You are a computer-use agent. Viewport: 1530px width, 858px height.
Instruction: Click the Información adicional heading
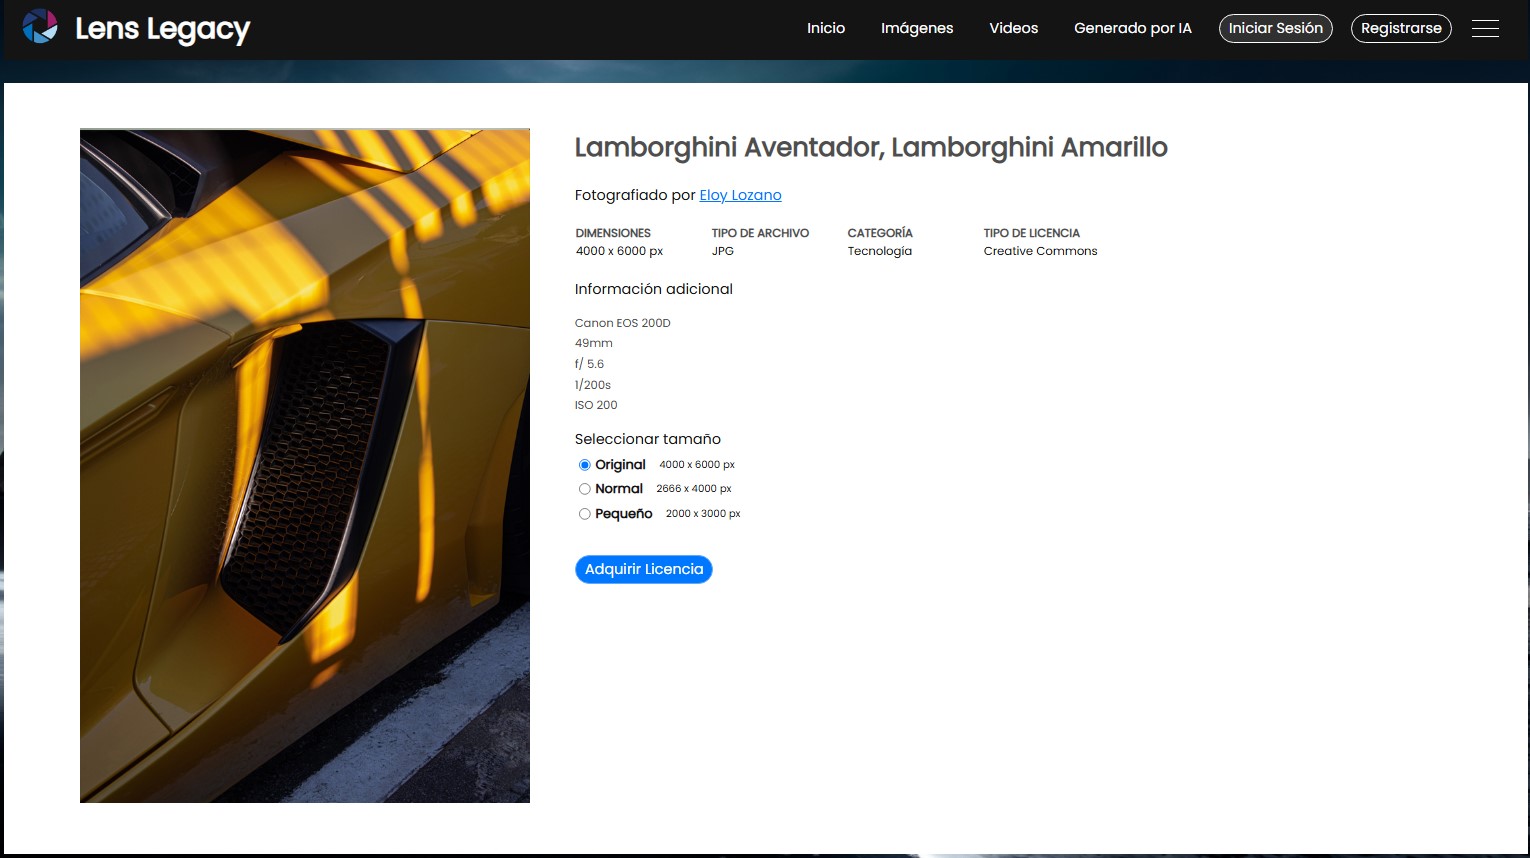click(653, 289)
